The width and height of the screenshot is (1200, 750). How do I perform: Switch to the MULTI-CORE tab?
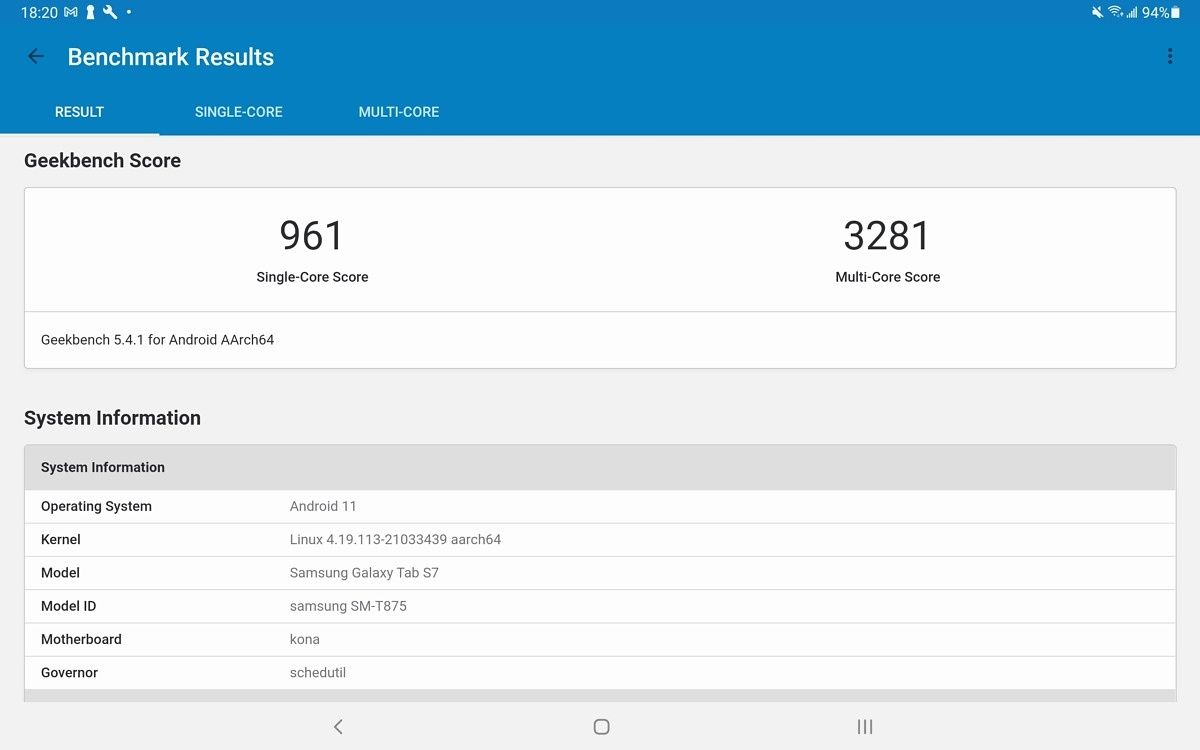tap(399, 112)
